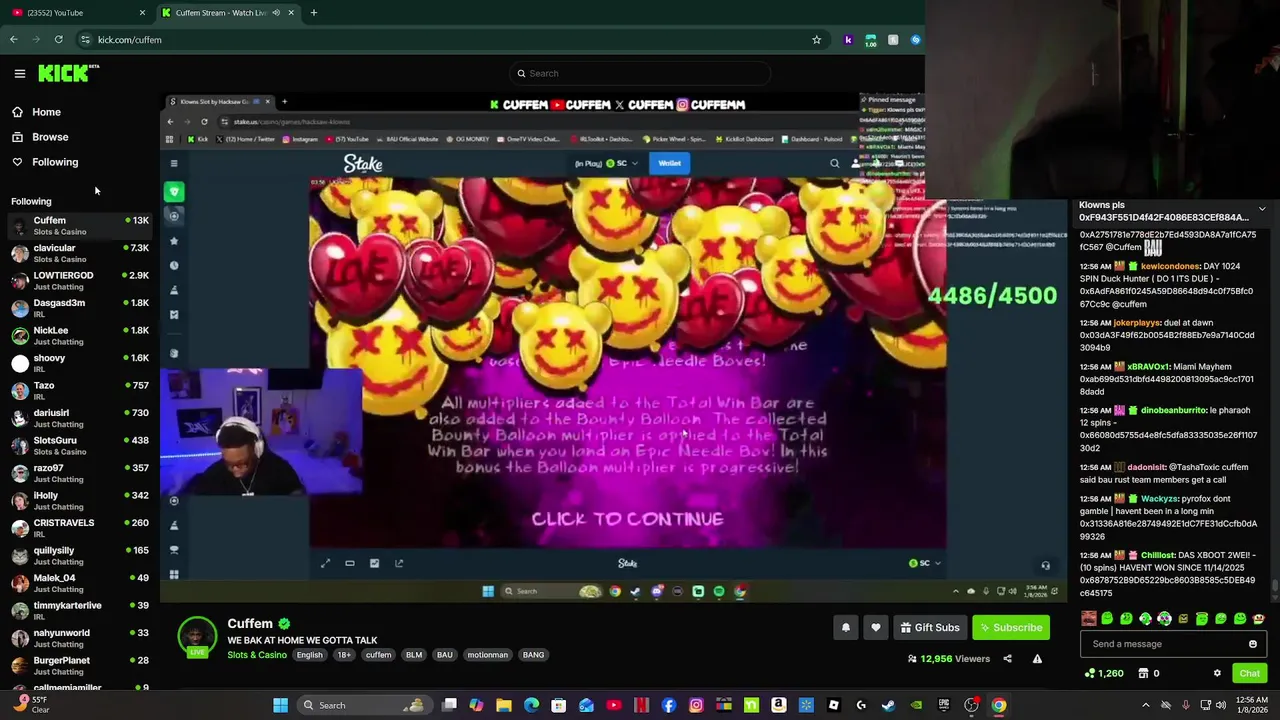This screenshot has height=720, width=1280.
Task: Open shoovy channel in sidebar
Action: pos(80,363)
